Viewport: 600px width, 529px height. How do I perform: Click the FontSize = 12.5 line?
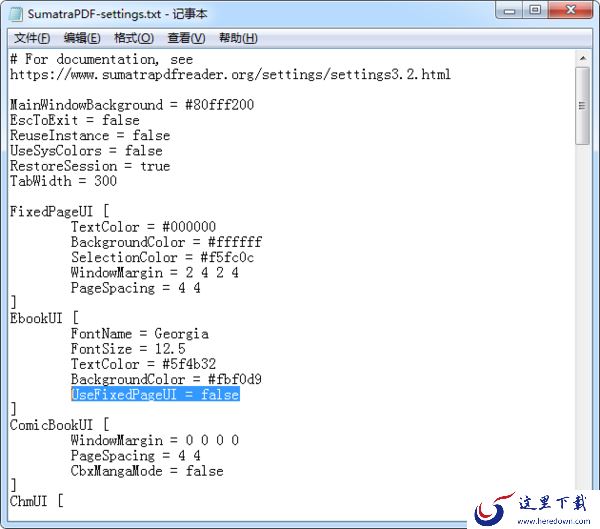pyautogui.click(x=128, y=349)
